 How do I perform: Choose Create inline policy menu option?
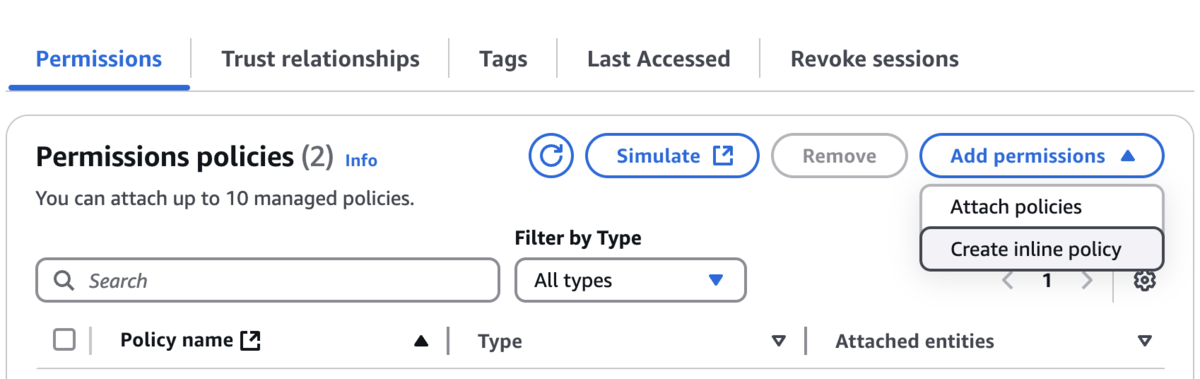click(1042, 249)
